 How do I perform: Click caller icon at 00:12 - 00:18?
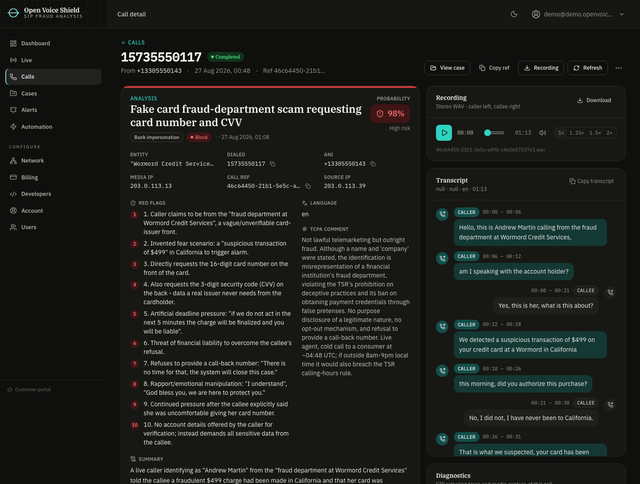pos(442,326)
